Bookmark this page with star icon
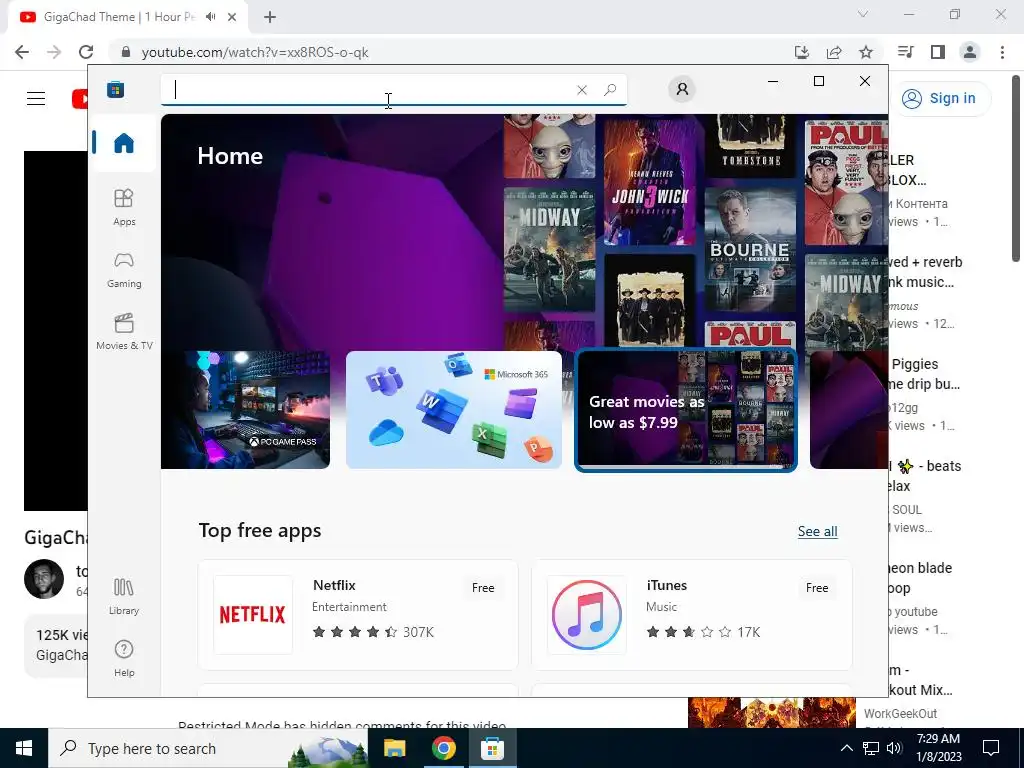Viewport: 1024px width, 768px height. 866,52
